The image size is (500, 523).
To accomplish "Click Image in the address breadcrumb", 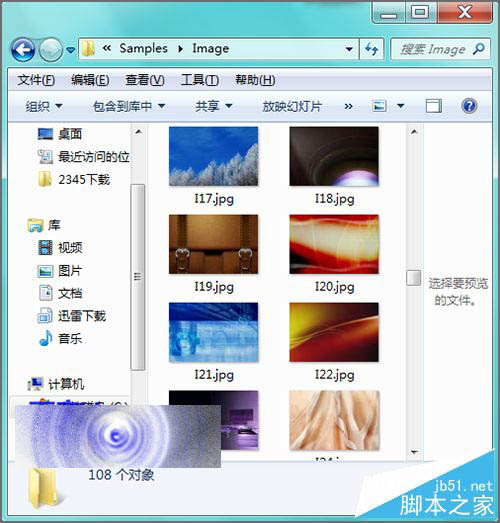I will pyautogui.click(x=210, y=49).
